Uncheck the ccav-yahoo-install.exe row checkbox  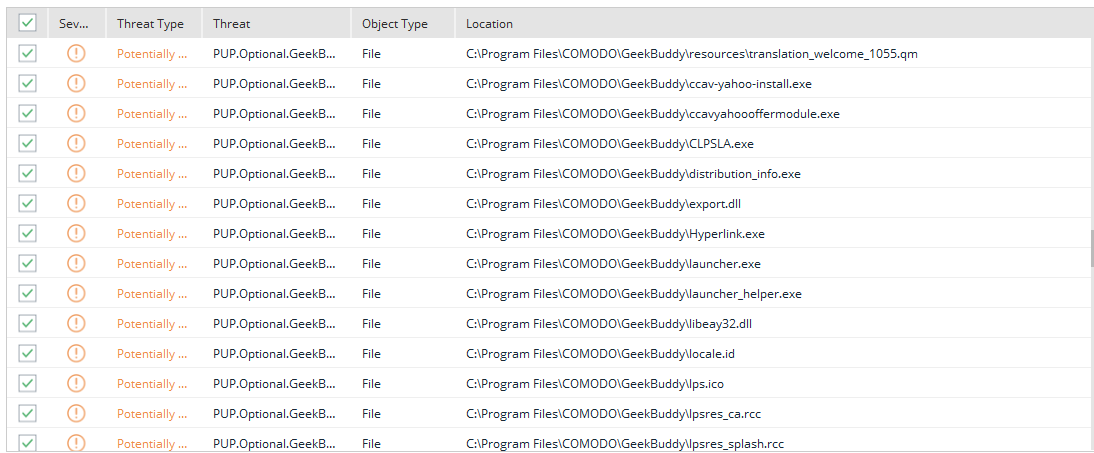[27, 83]
